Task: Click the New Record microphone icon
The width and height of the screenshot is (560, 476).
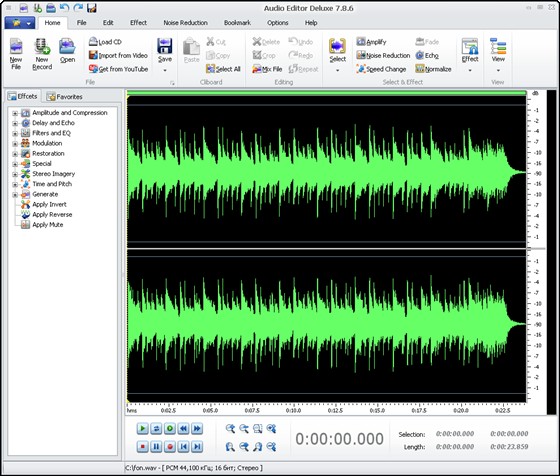Action: tap(42, 47)
